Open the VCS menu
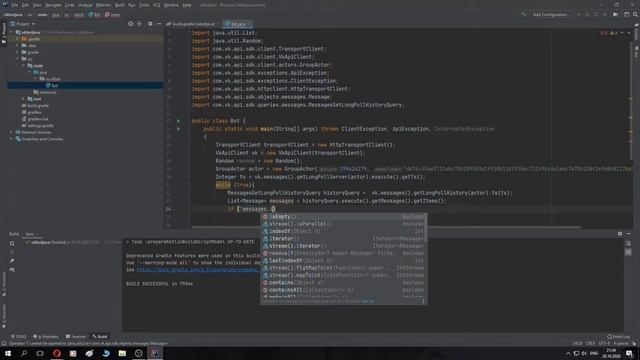This screenshot has width=640, height=360. click(x=157, y=5)
